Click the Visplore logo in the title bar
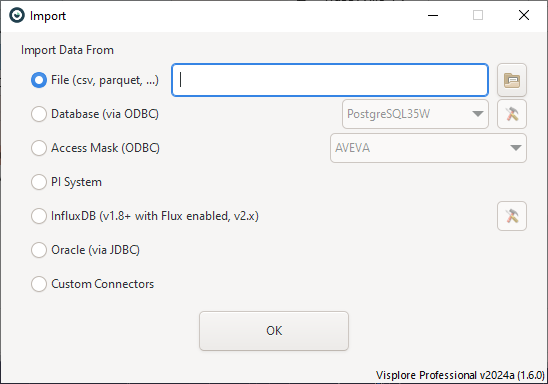The width and height of the screenshot is (548, 384). click(x=17, y=15)
